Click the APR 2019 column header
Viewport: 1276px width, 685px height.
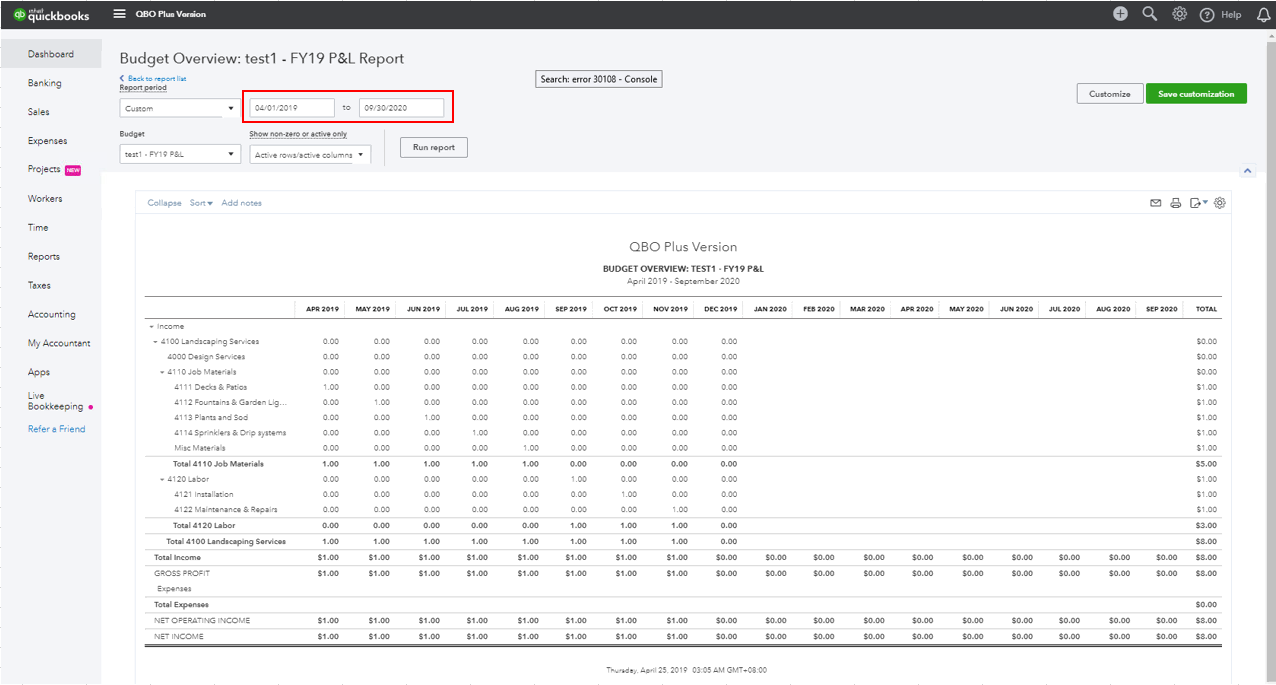pyautogui.click(x=323, y=309)
